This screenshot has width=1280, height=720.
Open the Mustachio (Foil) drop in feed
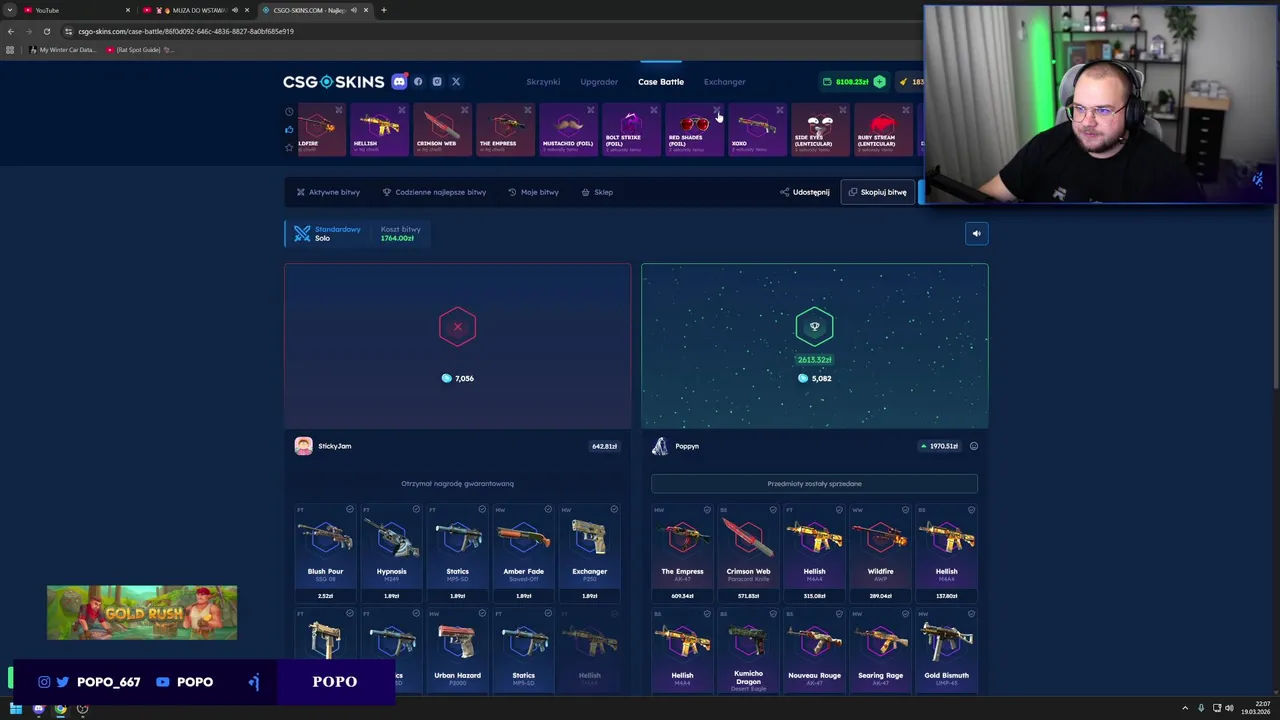[568, 130]
